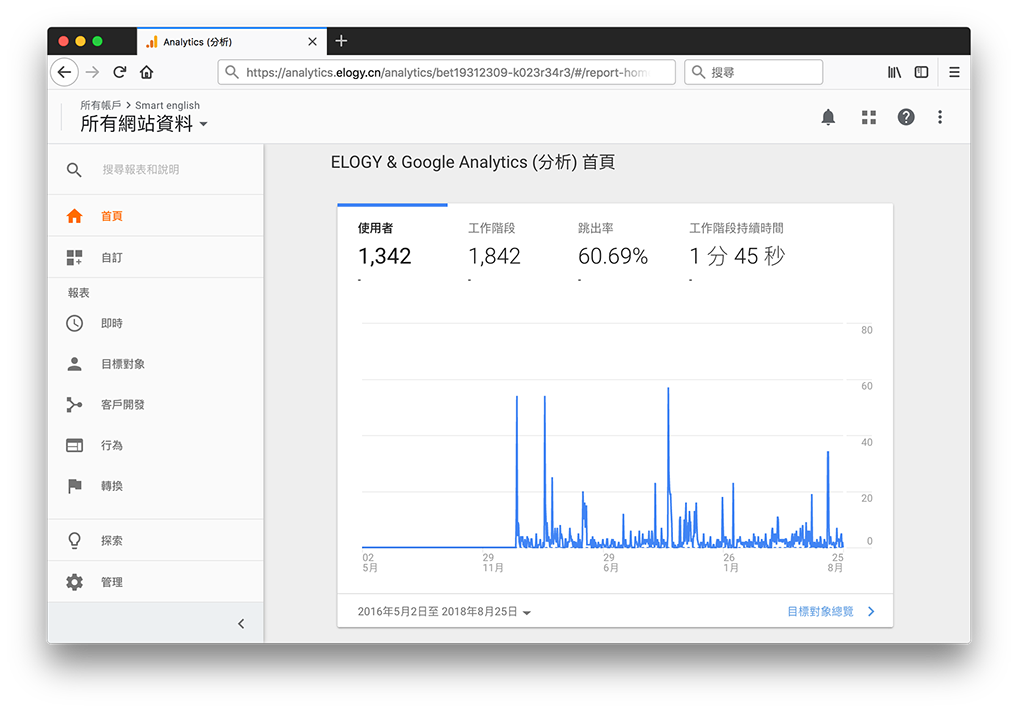Click the magnifier icon in URL bar

232,72
